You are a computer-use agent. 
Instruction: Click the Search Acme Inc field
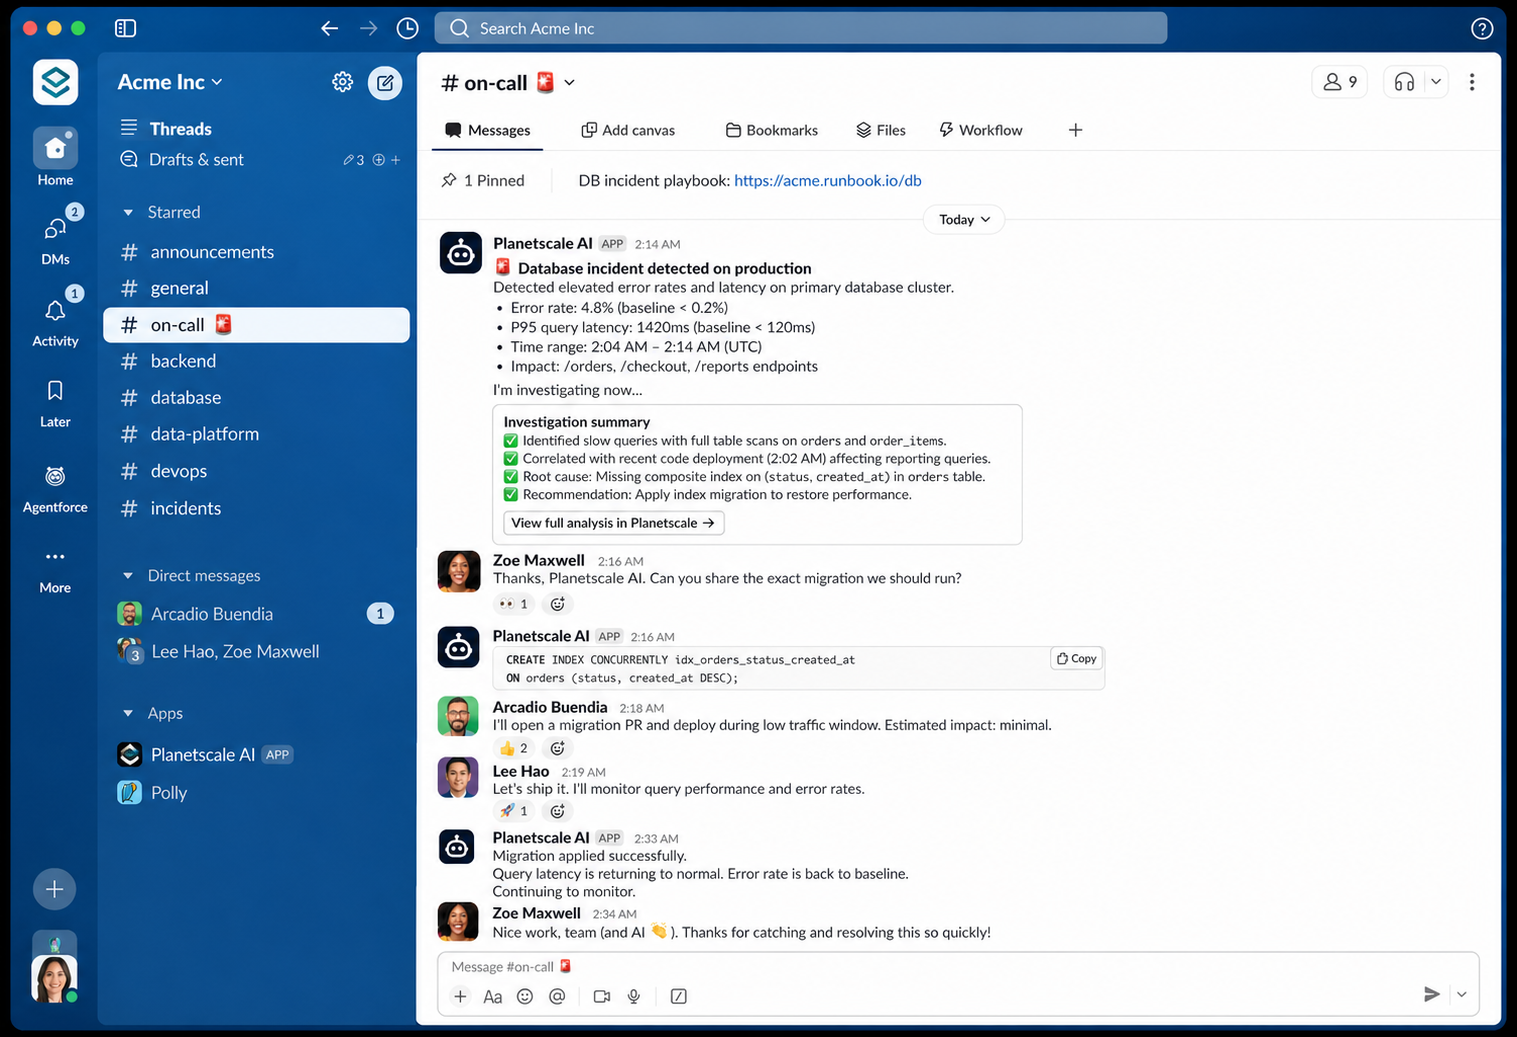pos(800,28)
